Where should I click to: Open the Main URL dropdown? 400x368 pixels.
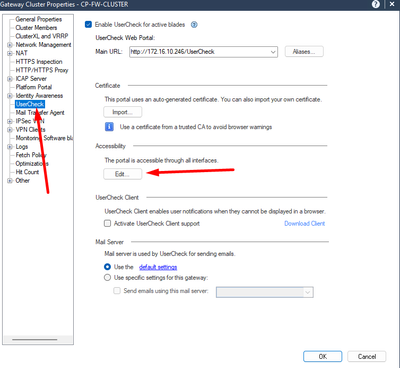click(x=273, y=52)
